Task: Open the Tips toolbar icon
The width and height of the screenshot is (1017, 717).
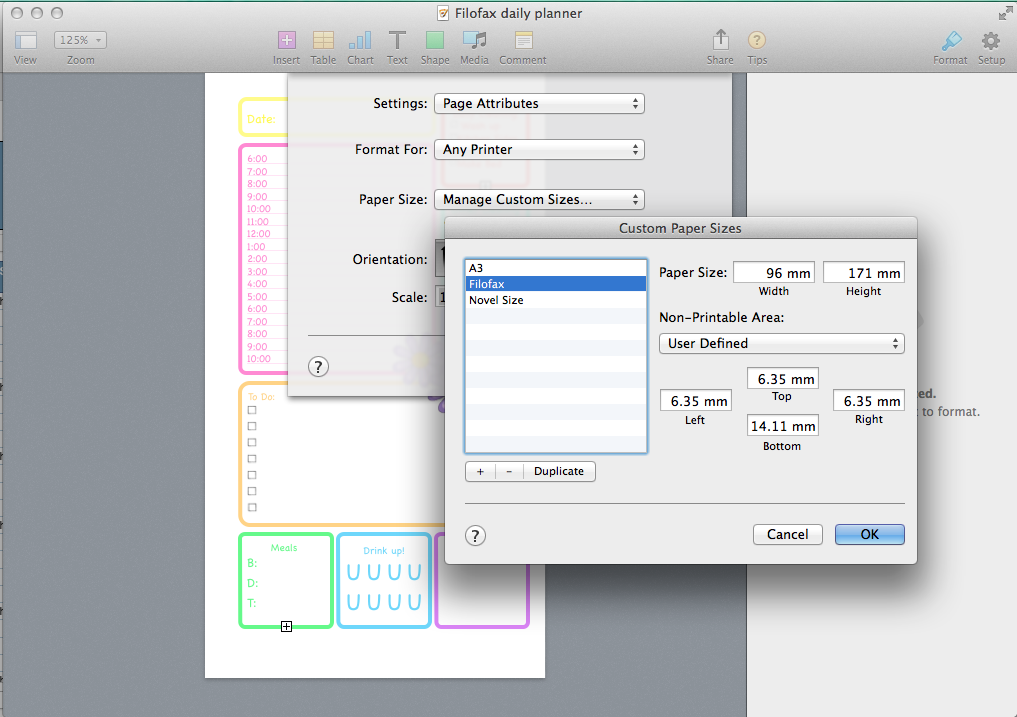Action: [757, 40]
